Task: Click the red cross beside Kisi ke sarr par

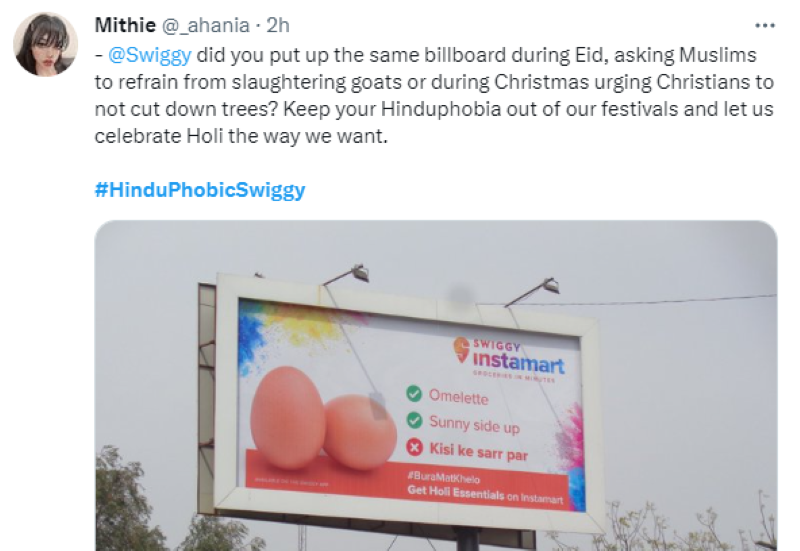Action: click(x=414, y=447)
